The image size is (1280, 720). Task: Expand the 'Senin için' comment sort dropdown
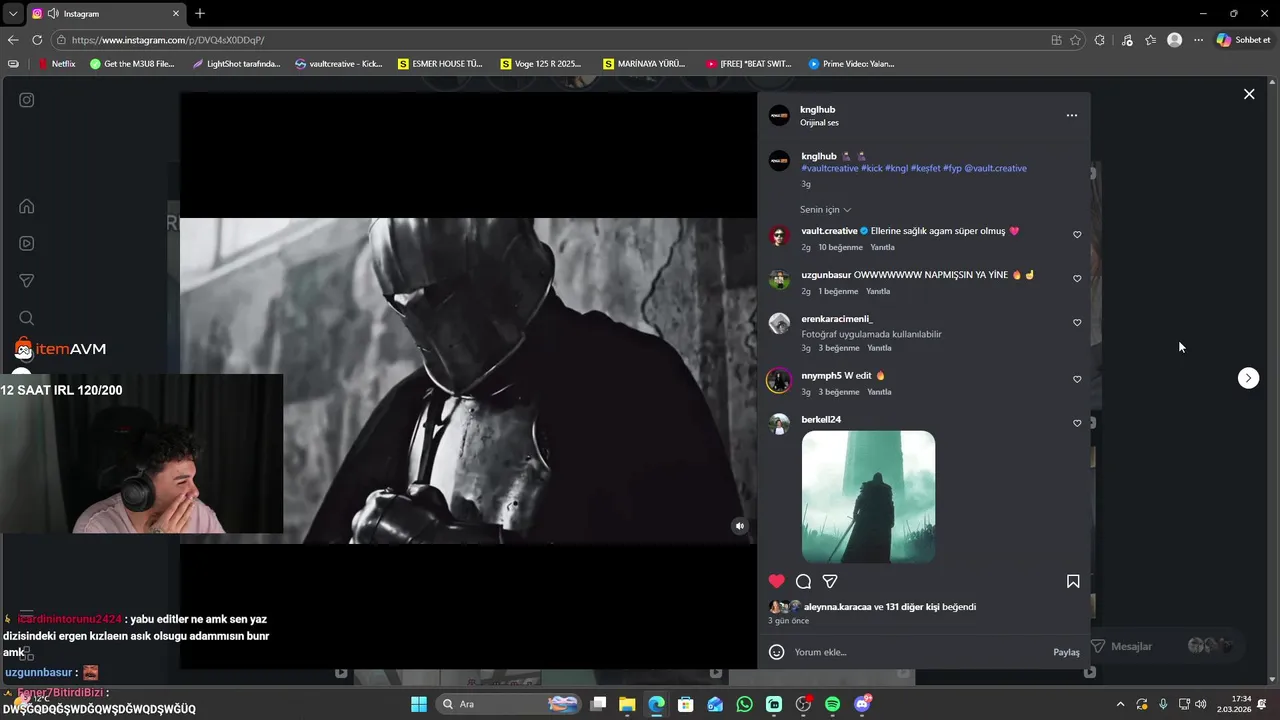tap(825, 210)
